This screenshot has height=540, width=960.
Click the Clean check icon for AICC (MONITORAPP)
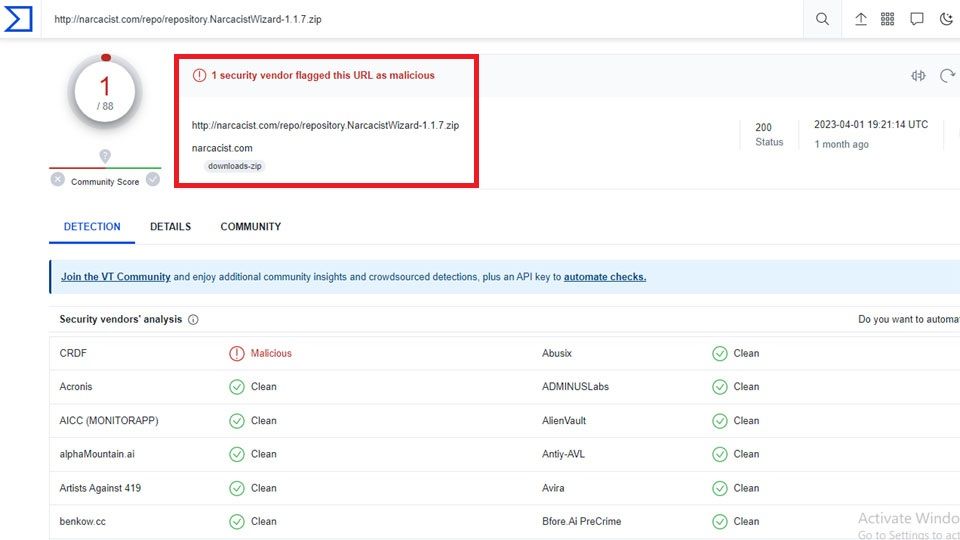click(x=236, y=421)
